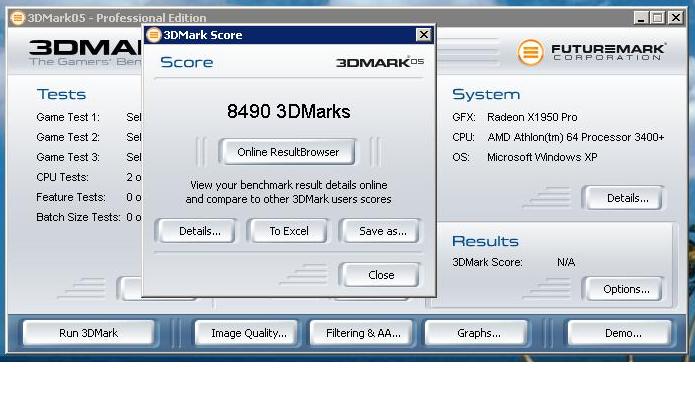
Task: Click the 3DMark Score dialog title icon
Action: coord(153,35)
